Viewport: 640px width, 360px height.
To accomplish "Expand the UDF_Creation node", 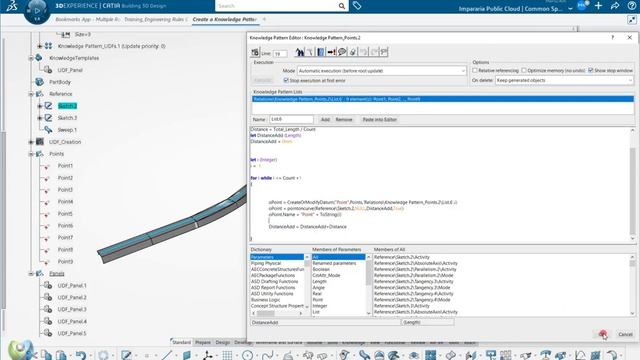I will click(x=31, y=142).
